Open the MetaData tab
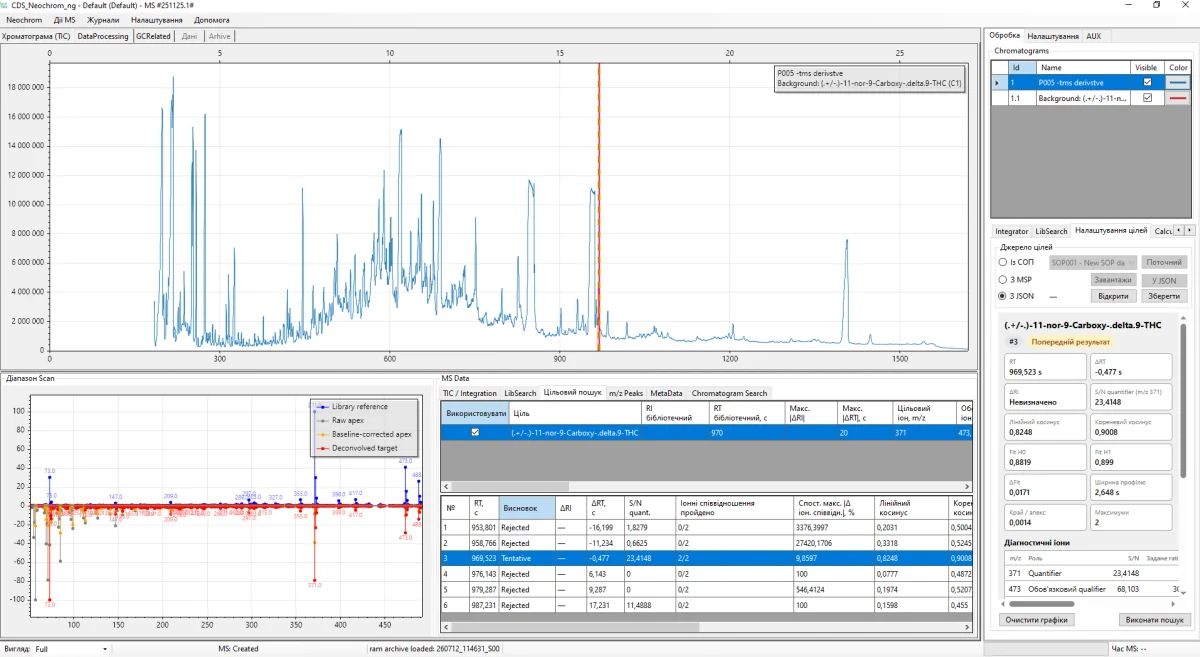 coord(667,393)
